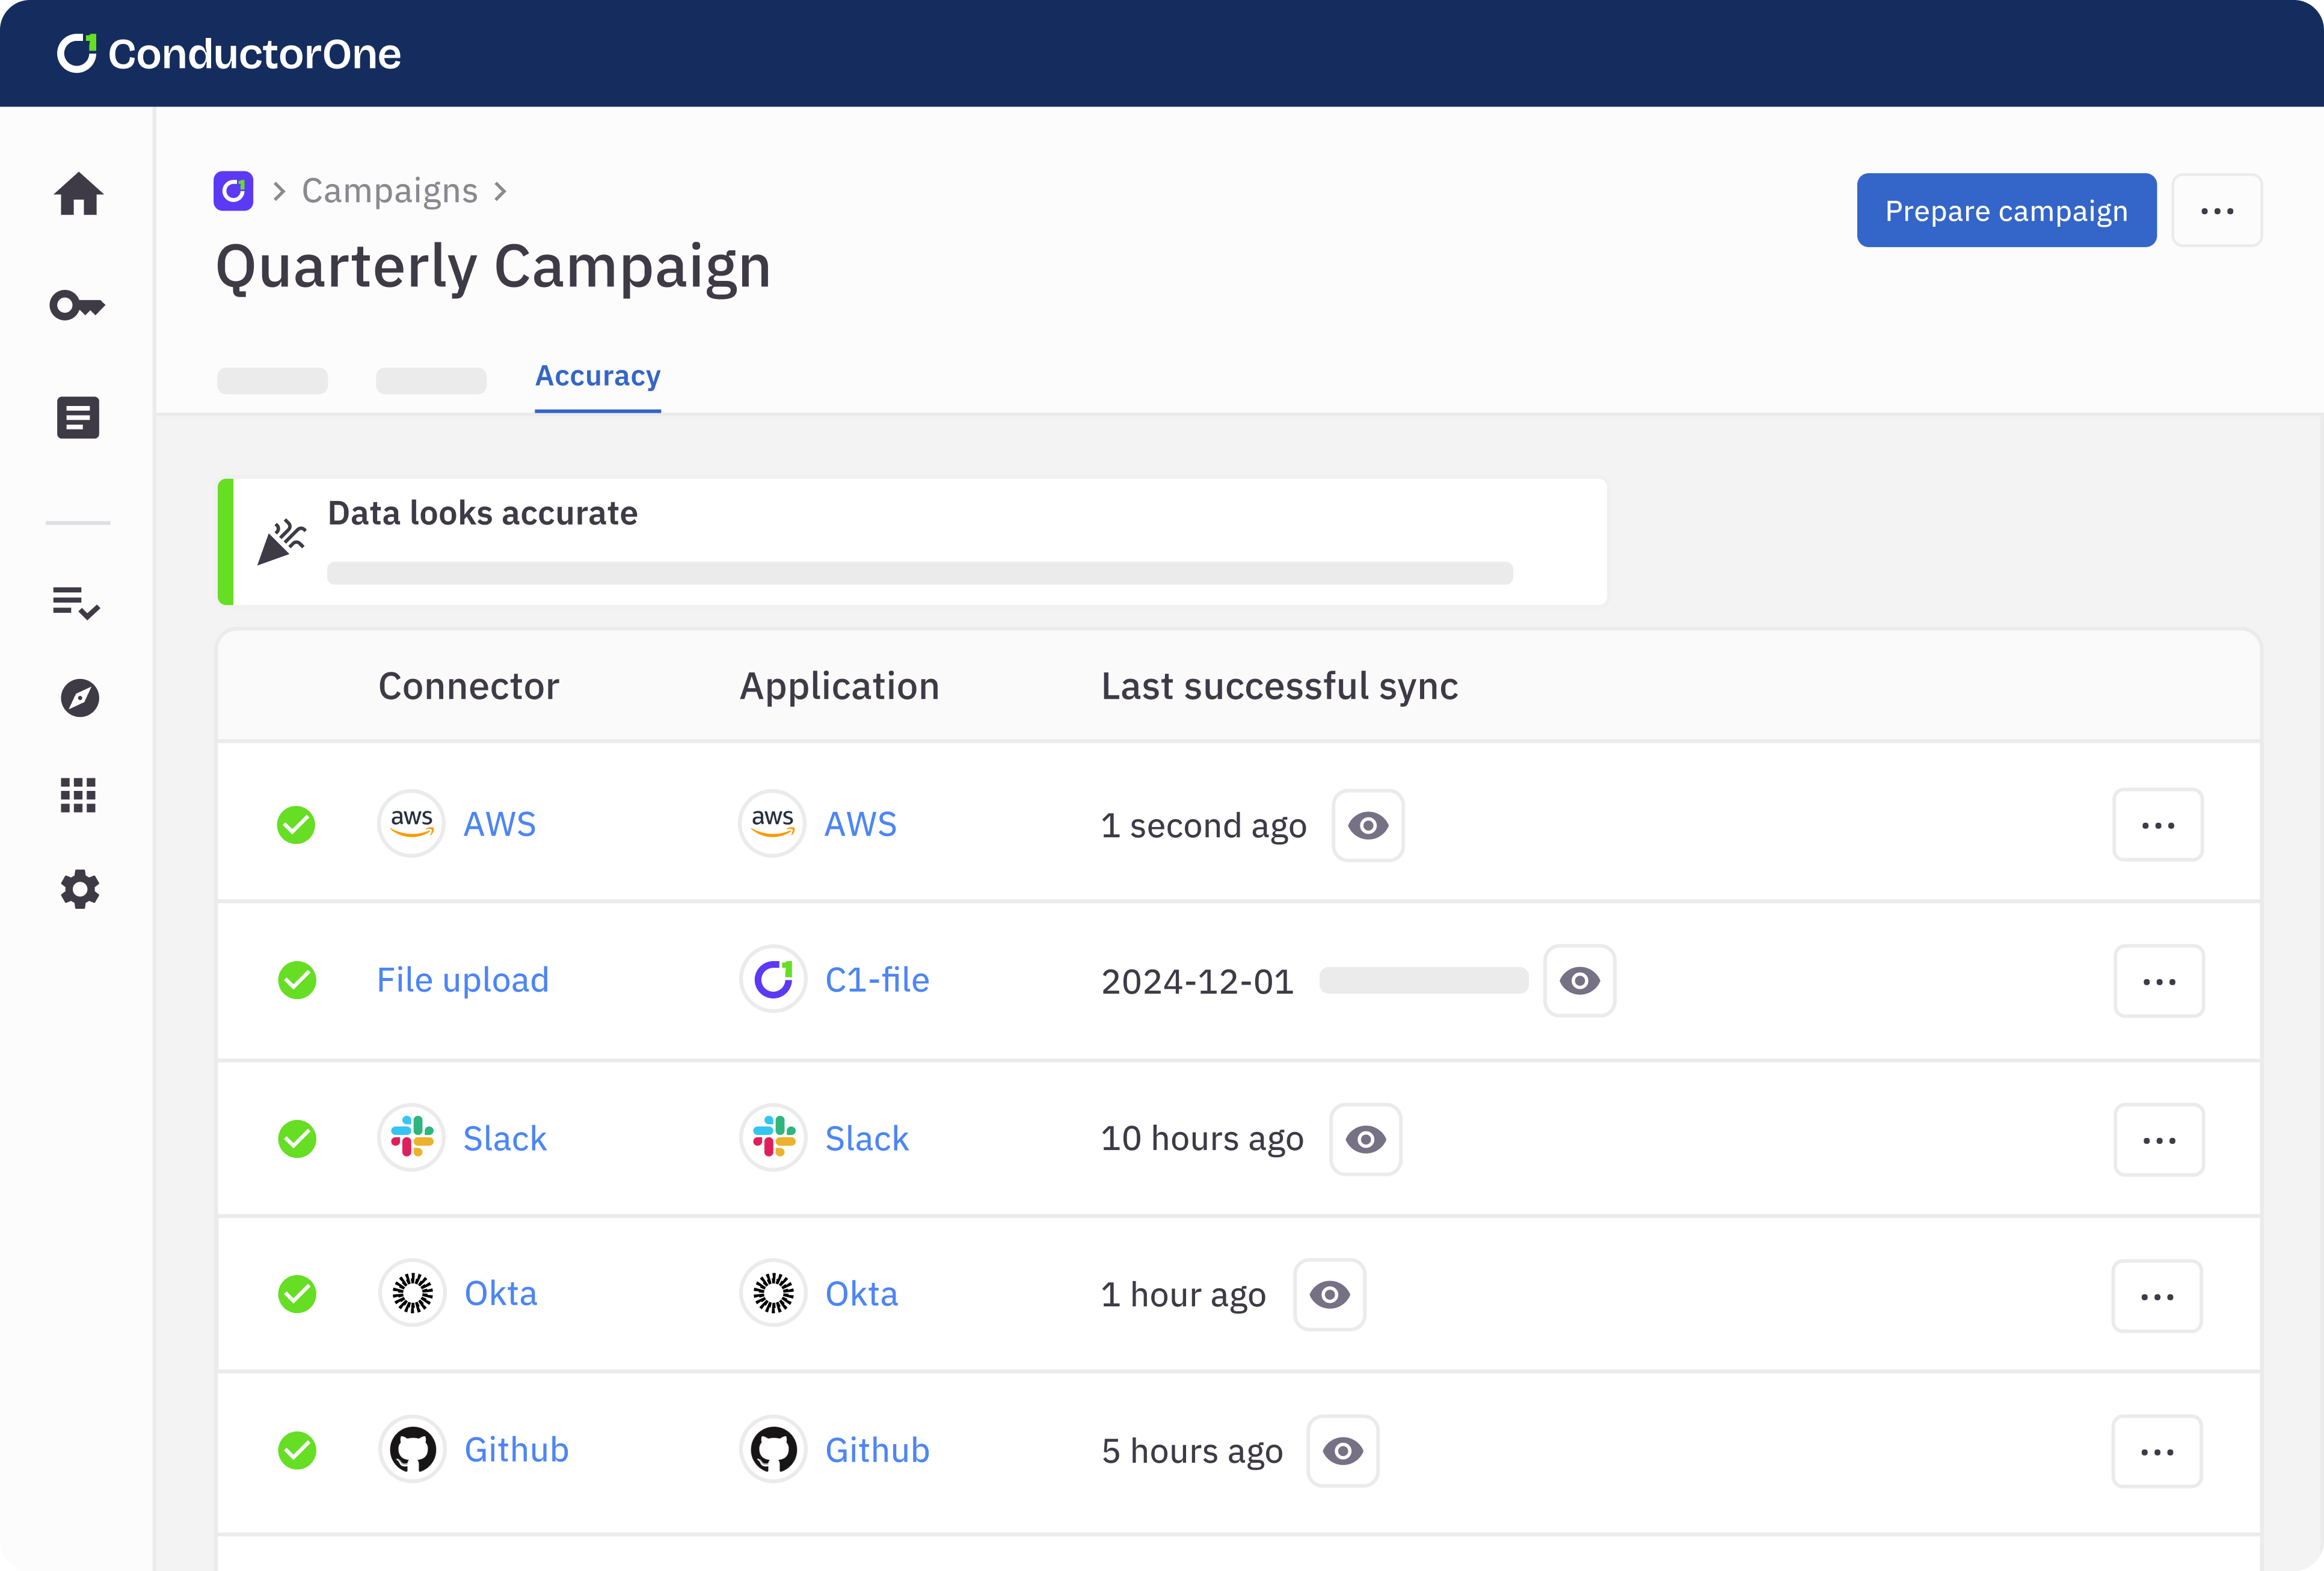Click the C1-file application link
Viewport: 2324px width, 1571px height.
(x=876, y=980)
